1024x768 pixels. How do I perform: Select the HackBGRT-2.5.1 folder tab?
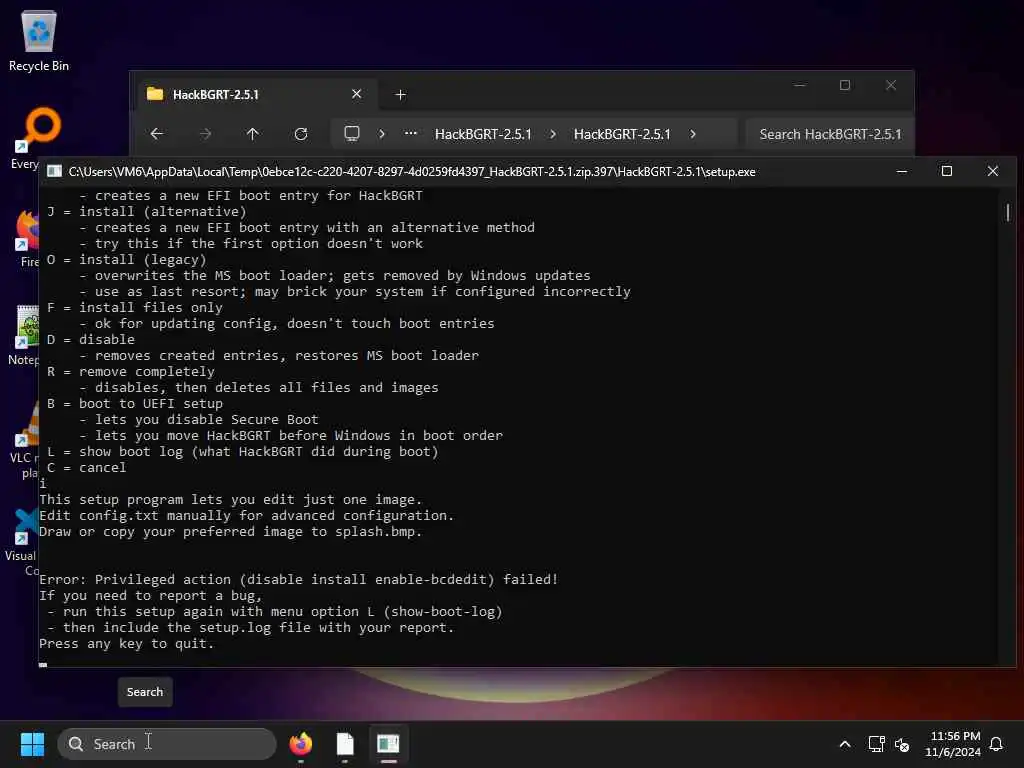pyautogui.click(x=257, y=94)
